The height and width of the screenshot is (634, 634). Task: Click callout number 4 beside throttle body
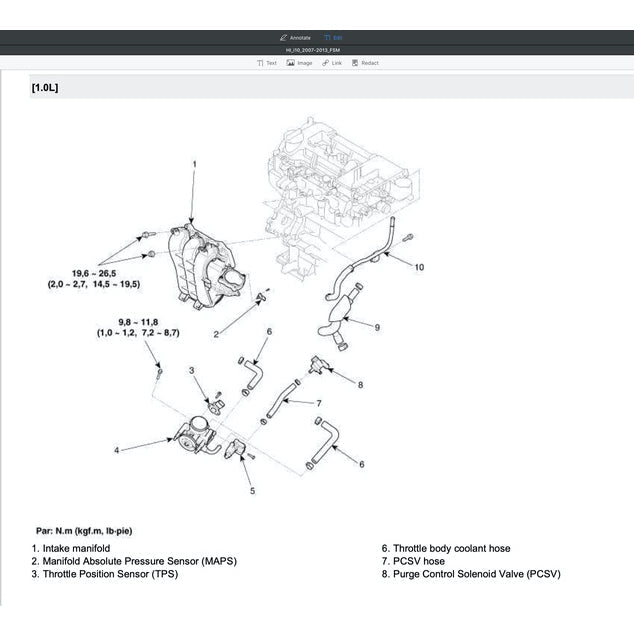(116, 451)
